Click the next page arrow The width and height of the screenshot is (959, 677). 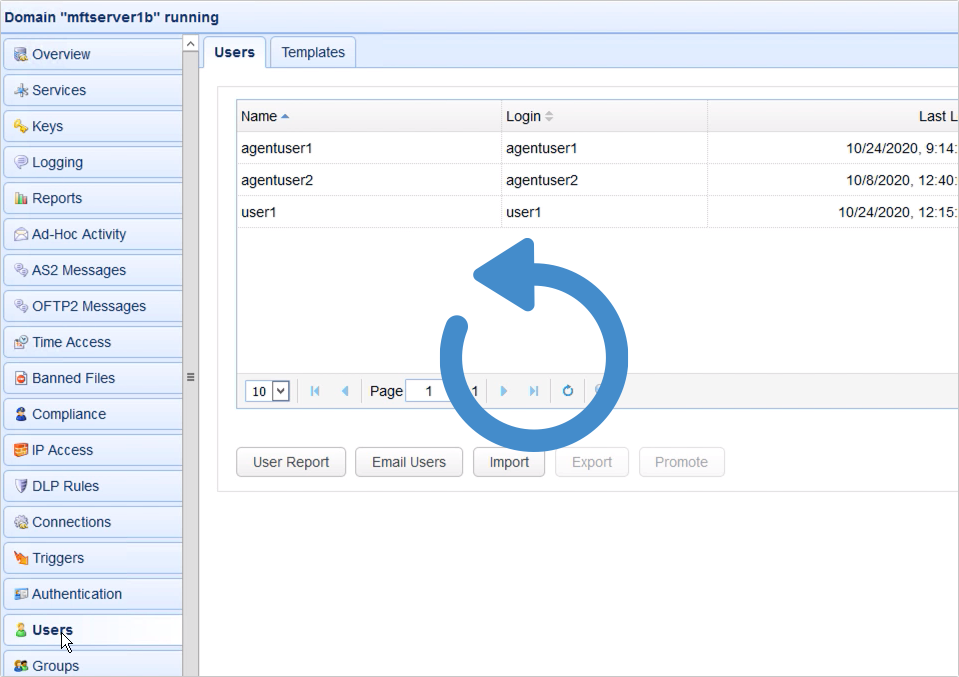(504, 391)
